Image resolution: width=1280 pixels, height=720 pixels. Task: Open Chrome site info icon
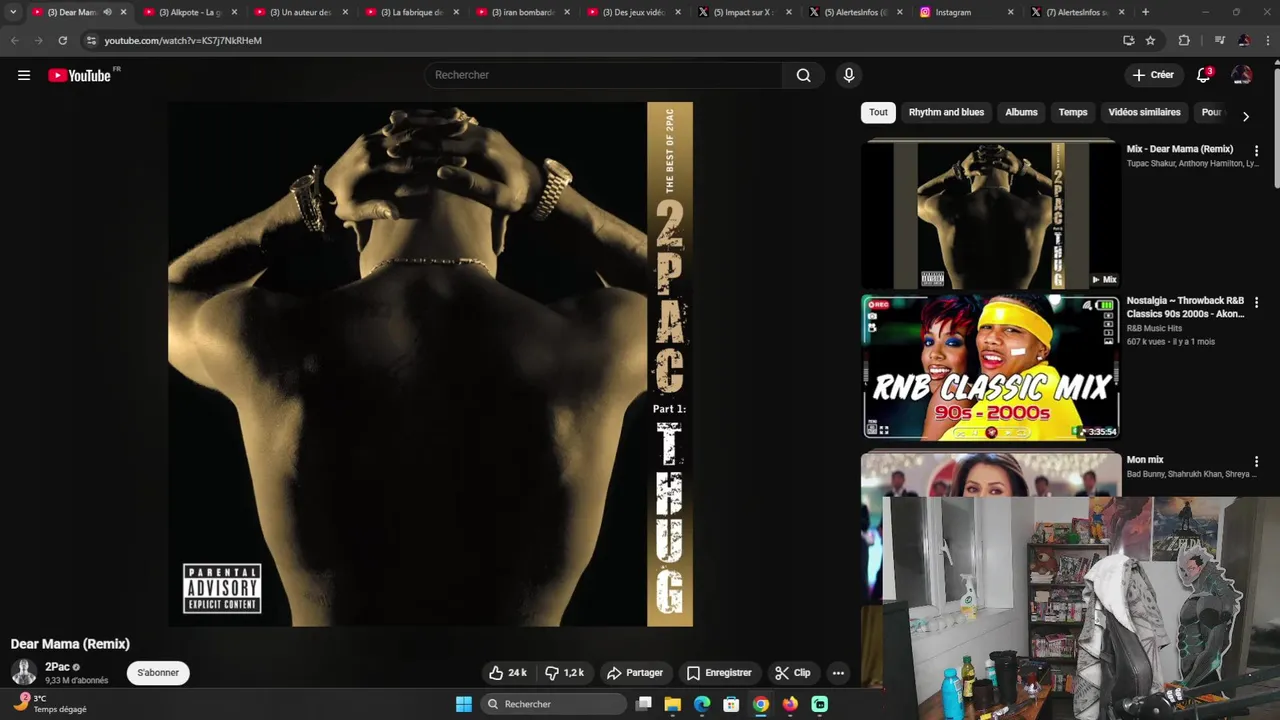(91, 40)
